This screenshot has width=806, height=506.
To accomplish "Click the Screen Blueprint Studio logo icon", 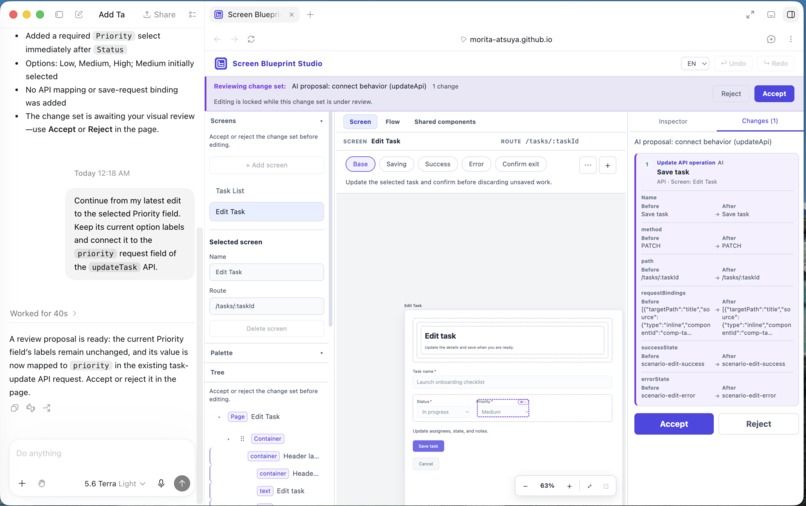I will tap(221, 63).
